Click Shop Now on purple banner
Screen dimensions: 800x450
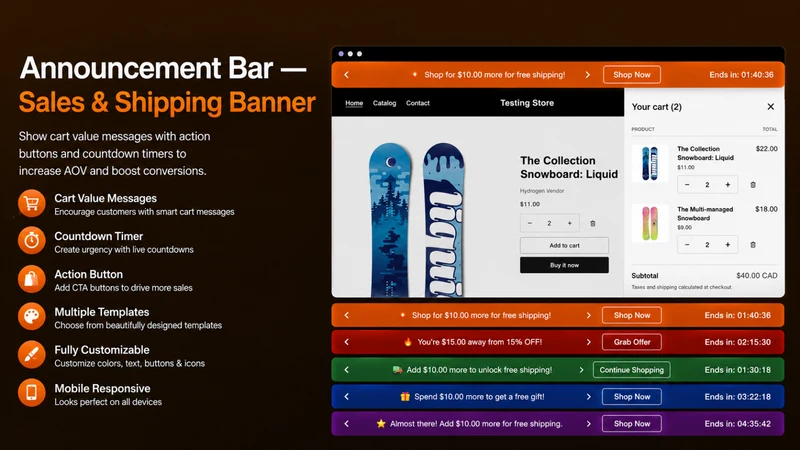pos(632,423)
